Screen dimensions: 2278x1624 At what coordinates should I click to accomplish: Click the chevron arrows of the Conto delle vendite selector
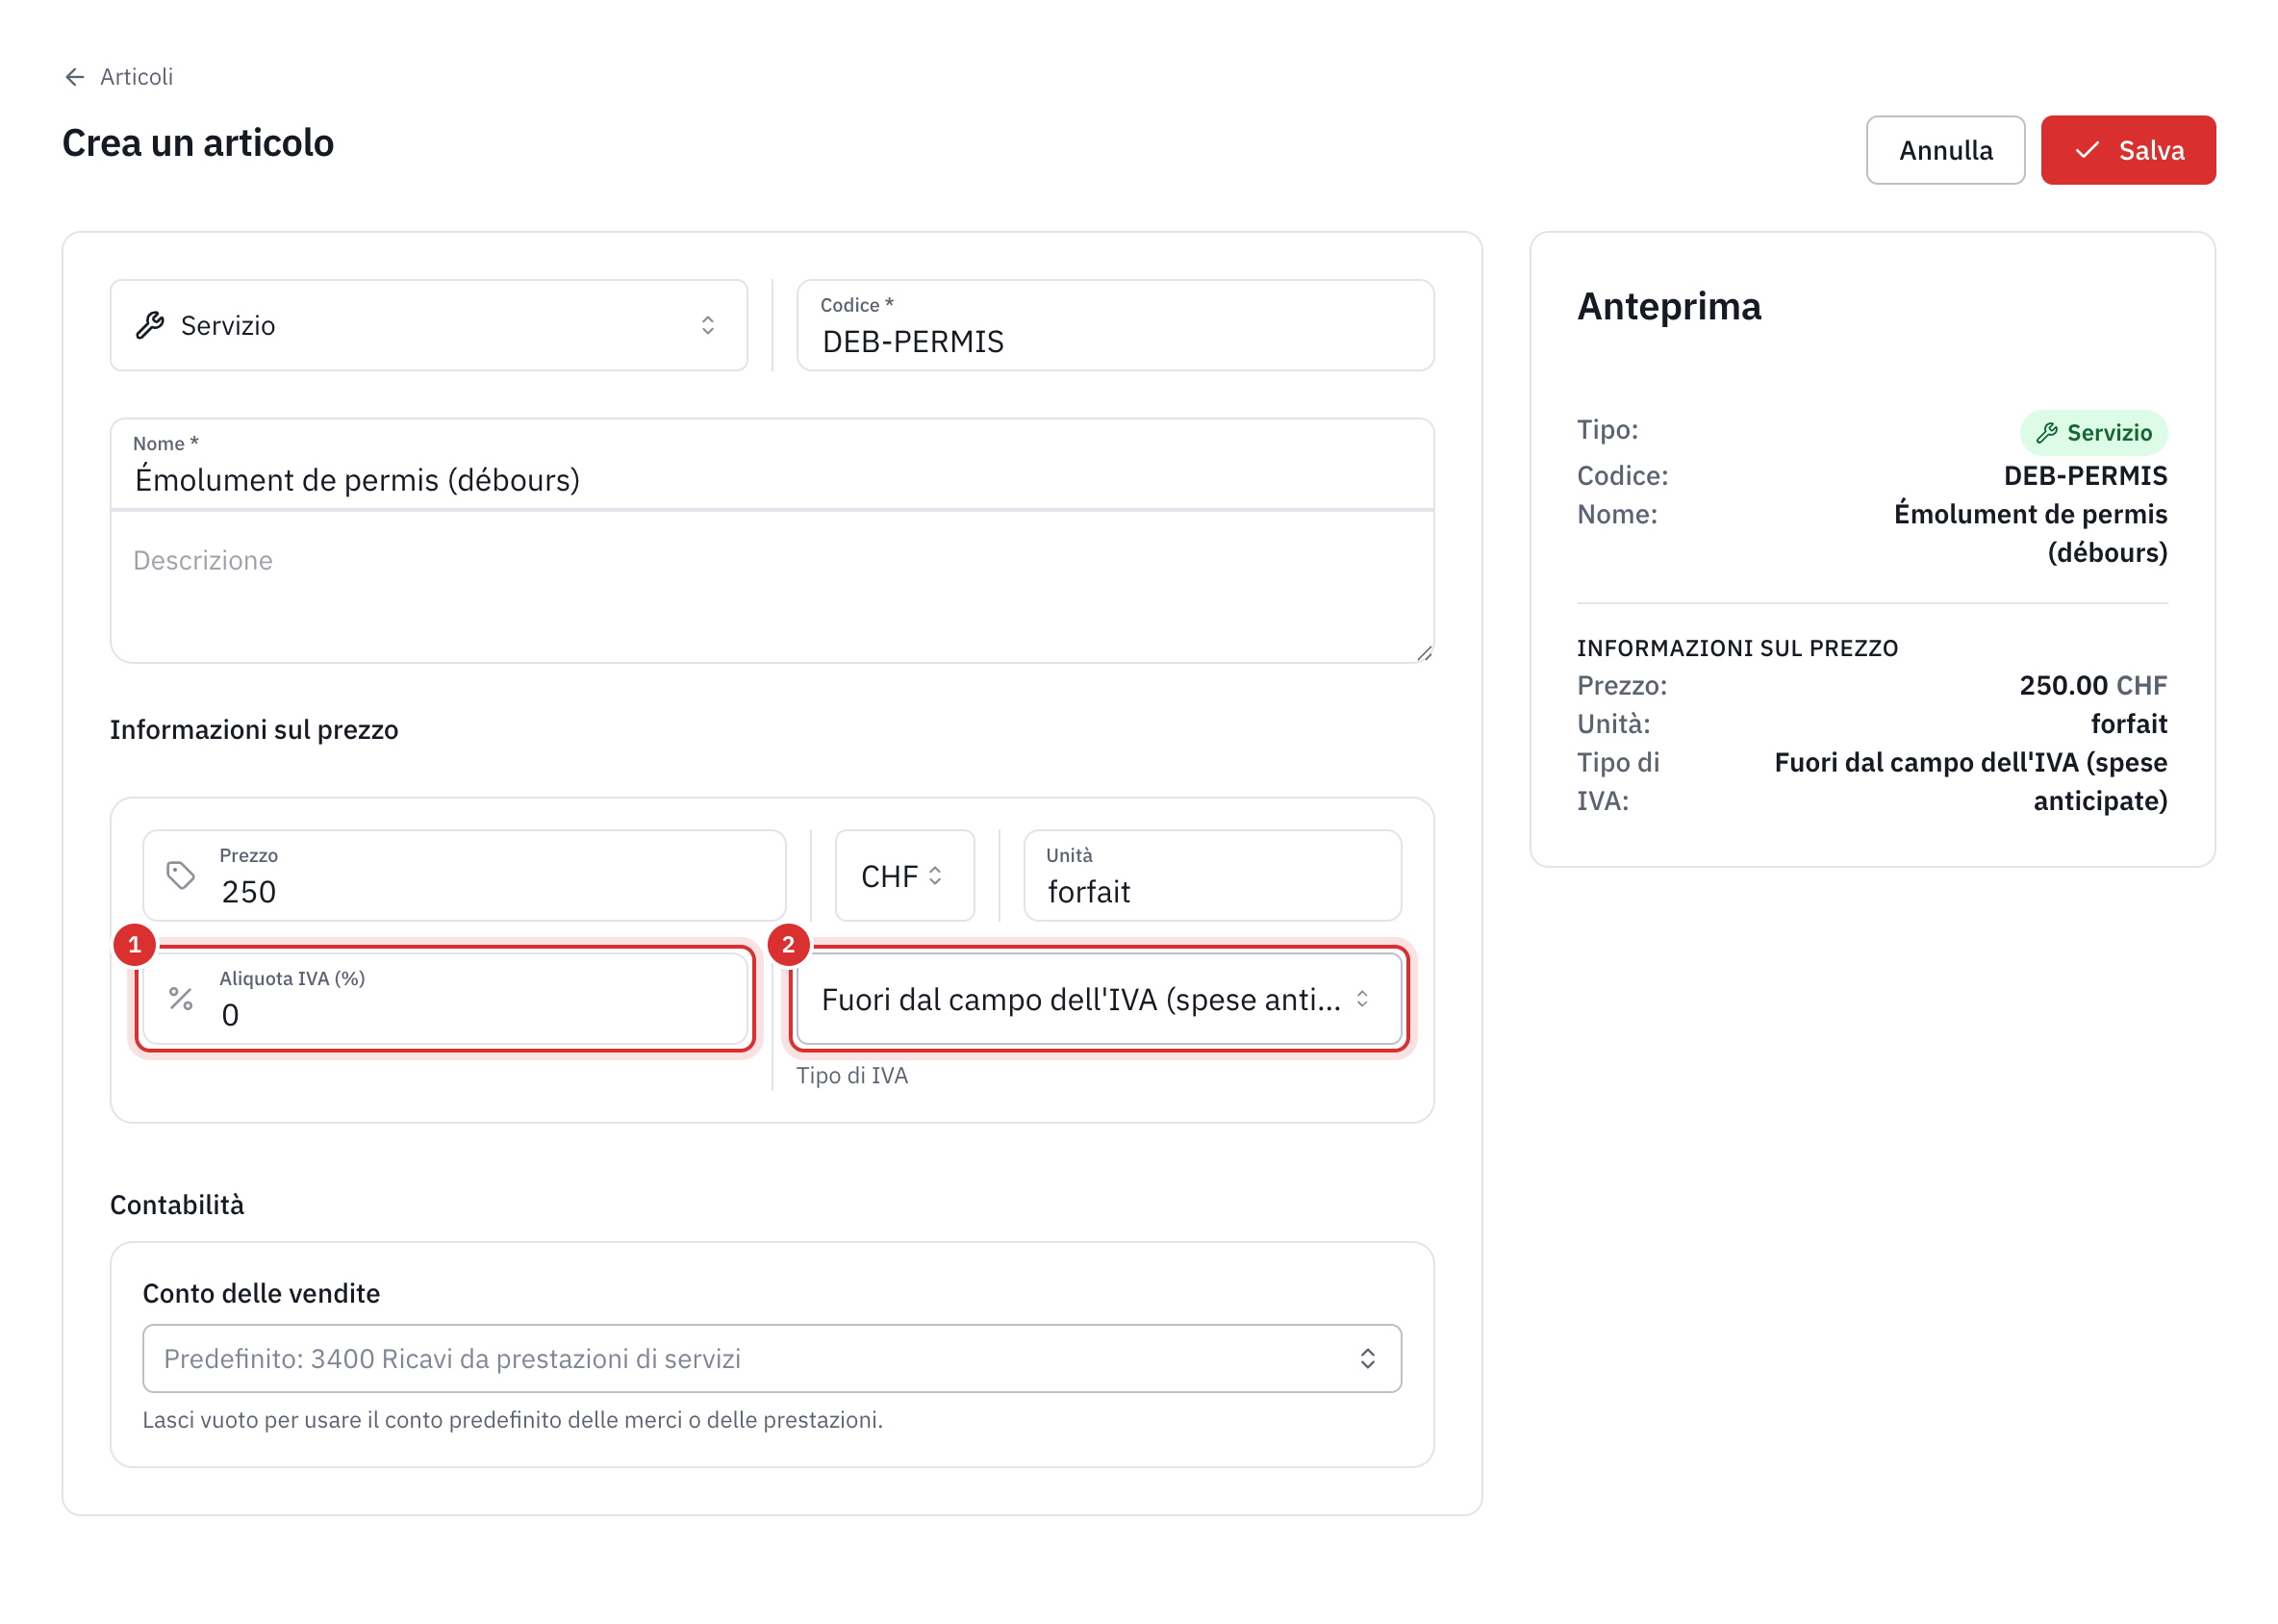(1367, 1358)
